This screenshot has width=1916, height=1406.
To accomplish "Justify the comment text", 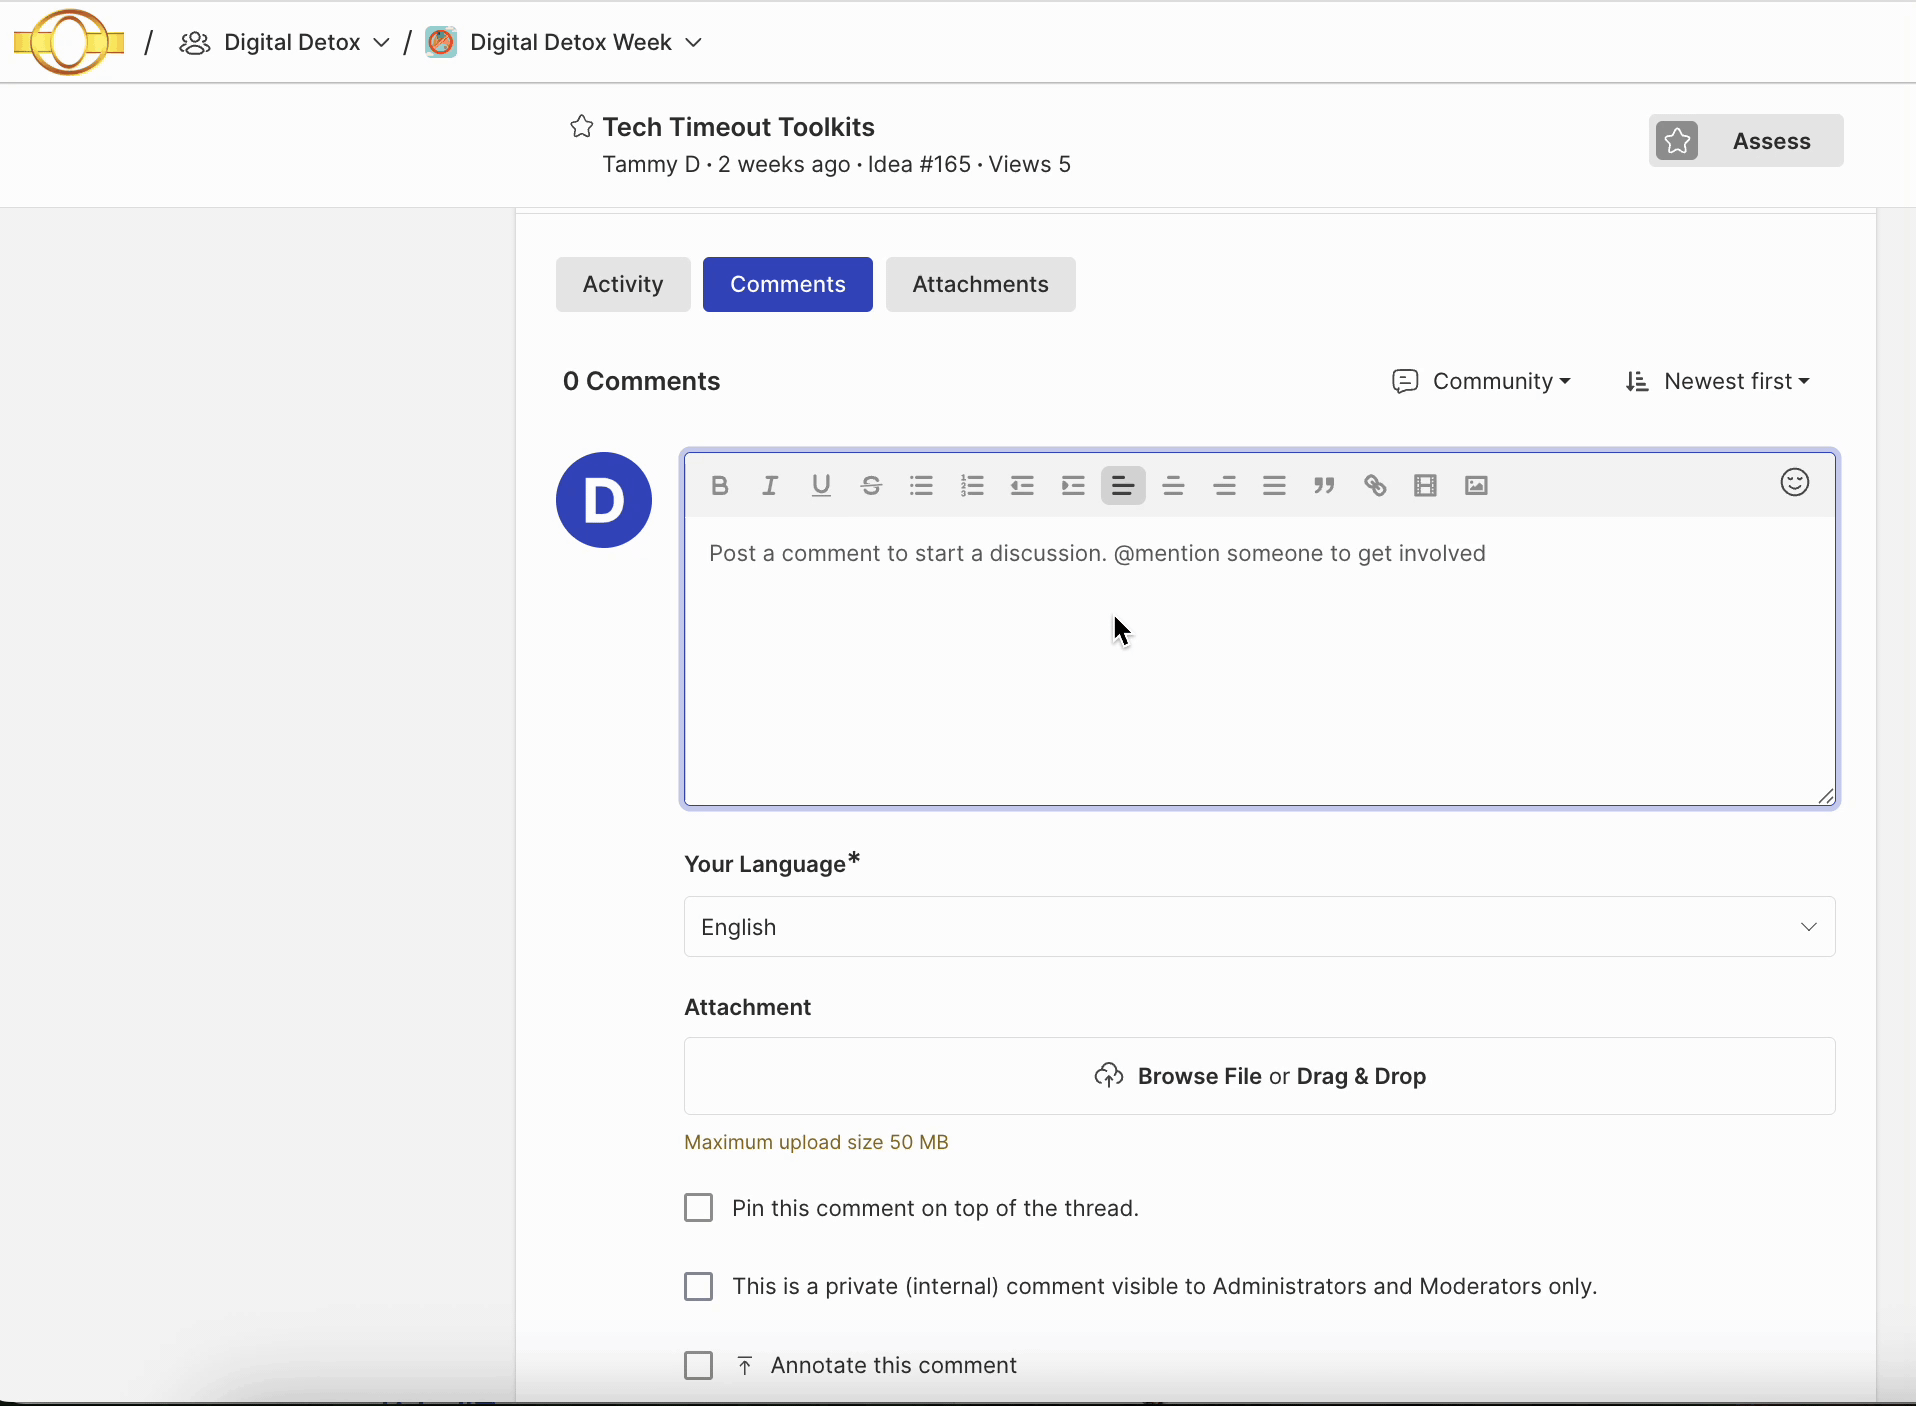I will pos(1274,486).
